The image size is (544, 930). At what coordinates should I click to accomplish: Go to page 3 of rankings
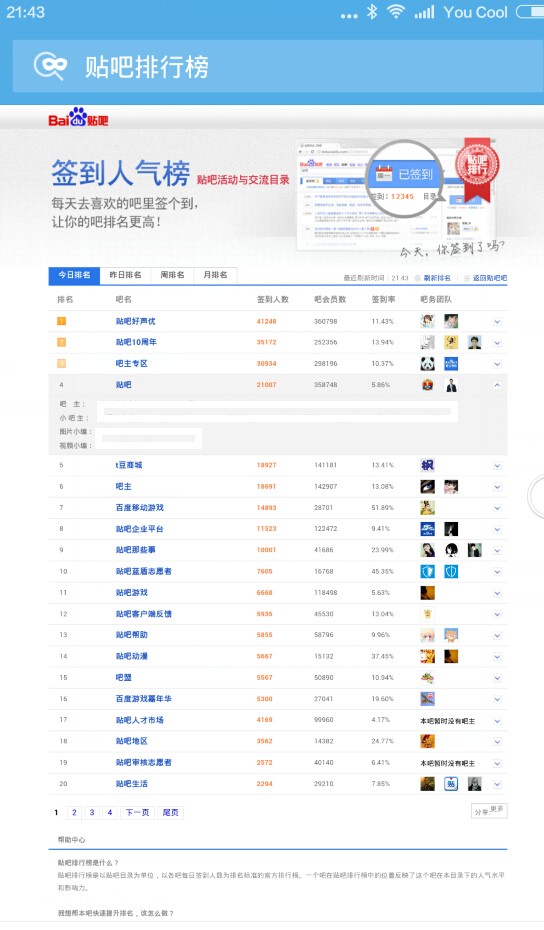[x=92, y=813]
